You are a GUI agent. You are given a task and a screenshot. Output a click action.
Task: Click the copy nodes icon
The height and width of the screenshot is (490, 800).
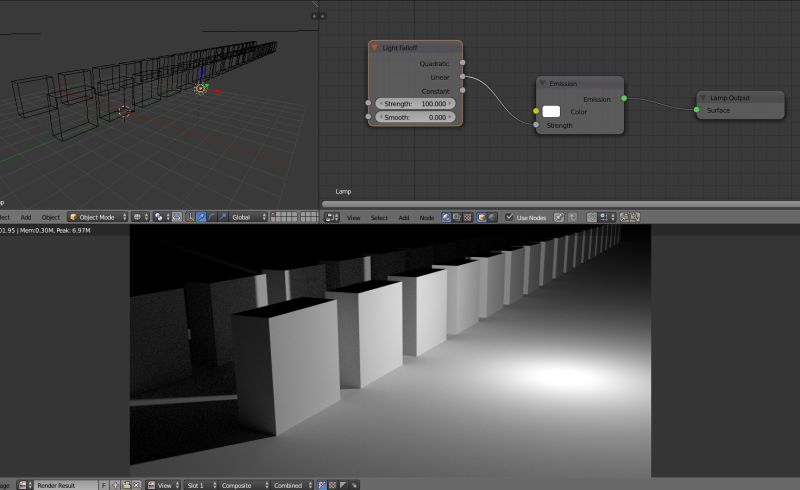tap(624, 217)
